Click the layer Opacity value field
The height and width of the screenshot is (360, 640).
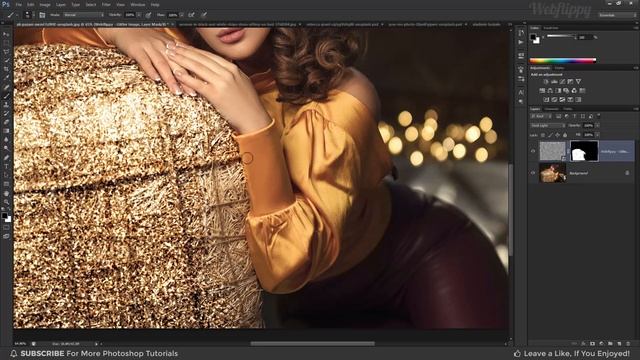[588, 125]
